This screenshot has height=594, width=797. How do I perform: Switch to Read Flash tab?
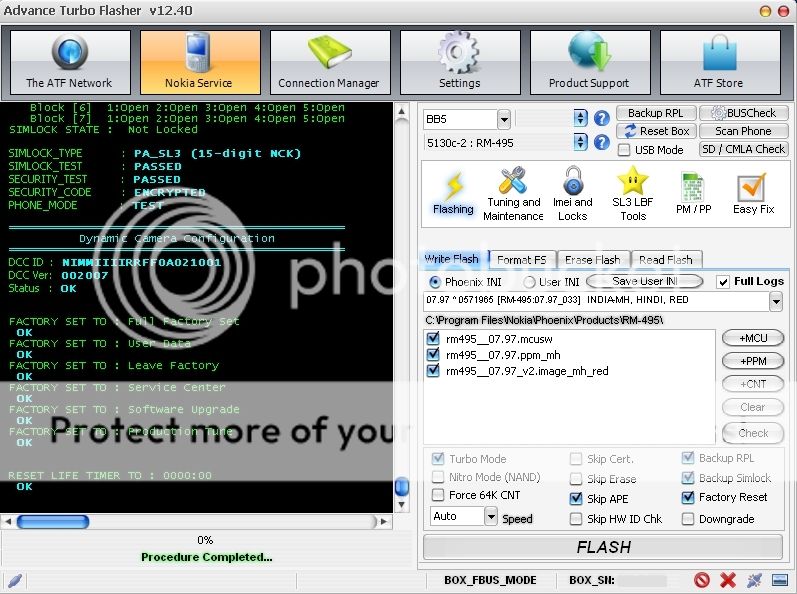(x=666, y=260)
